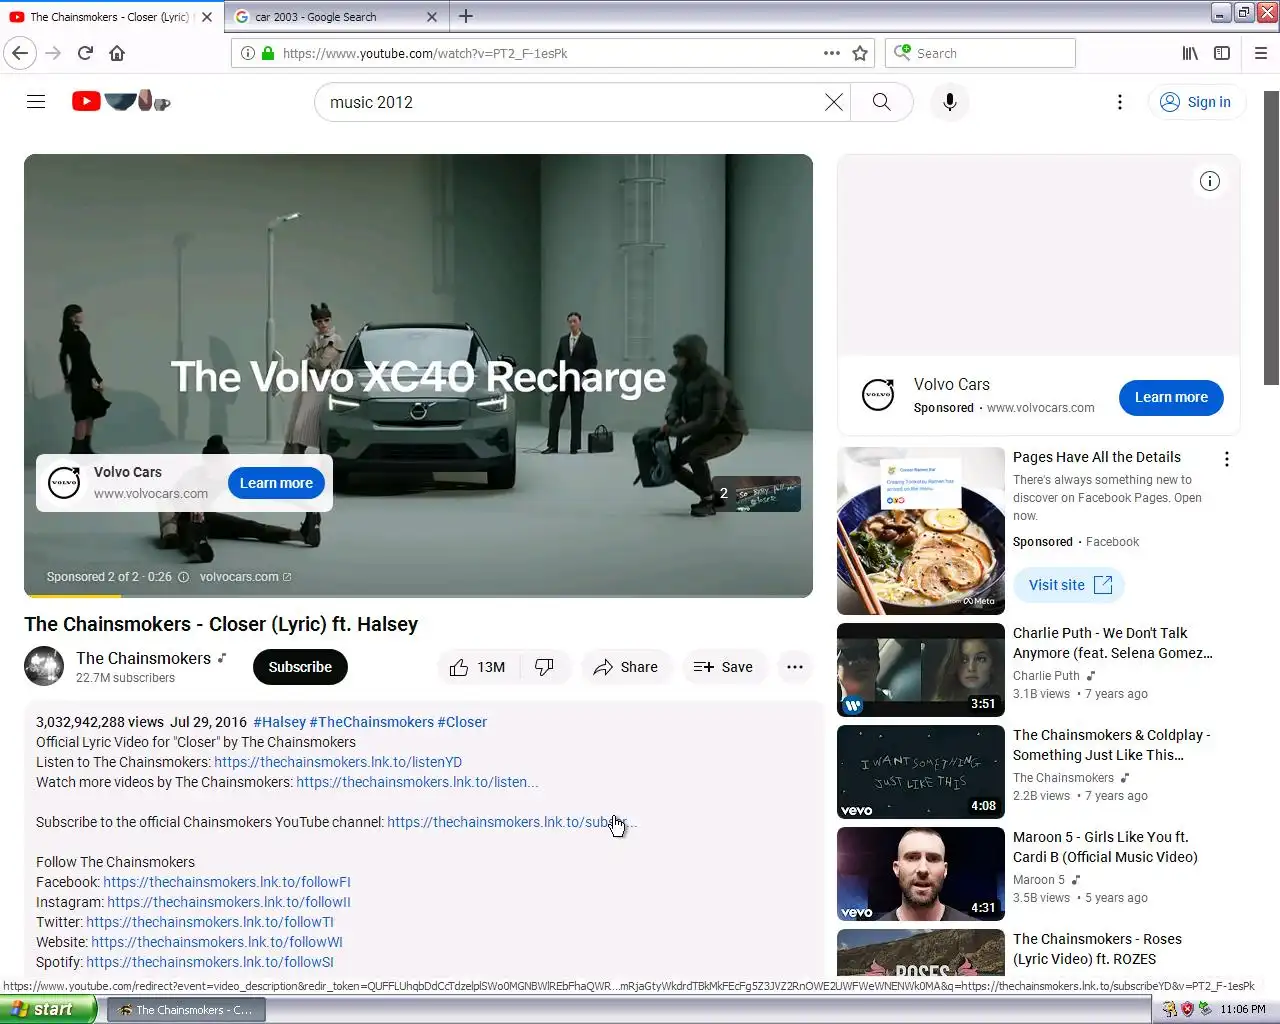Open the Website followWI link
Image resolution: width=1280 pixels, height=1024 pixels.
click(217, 942)
